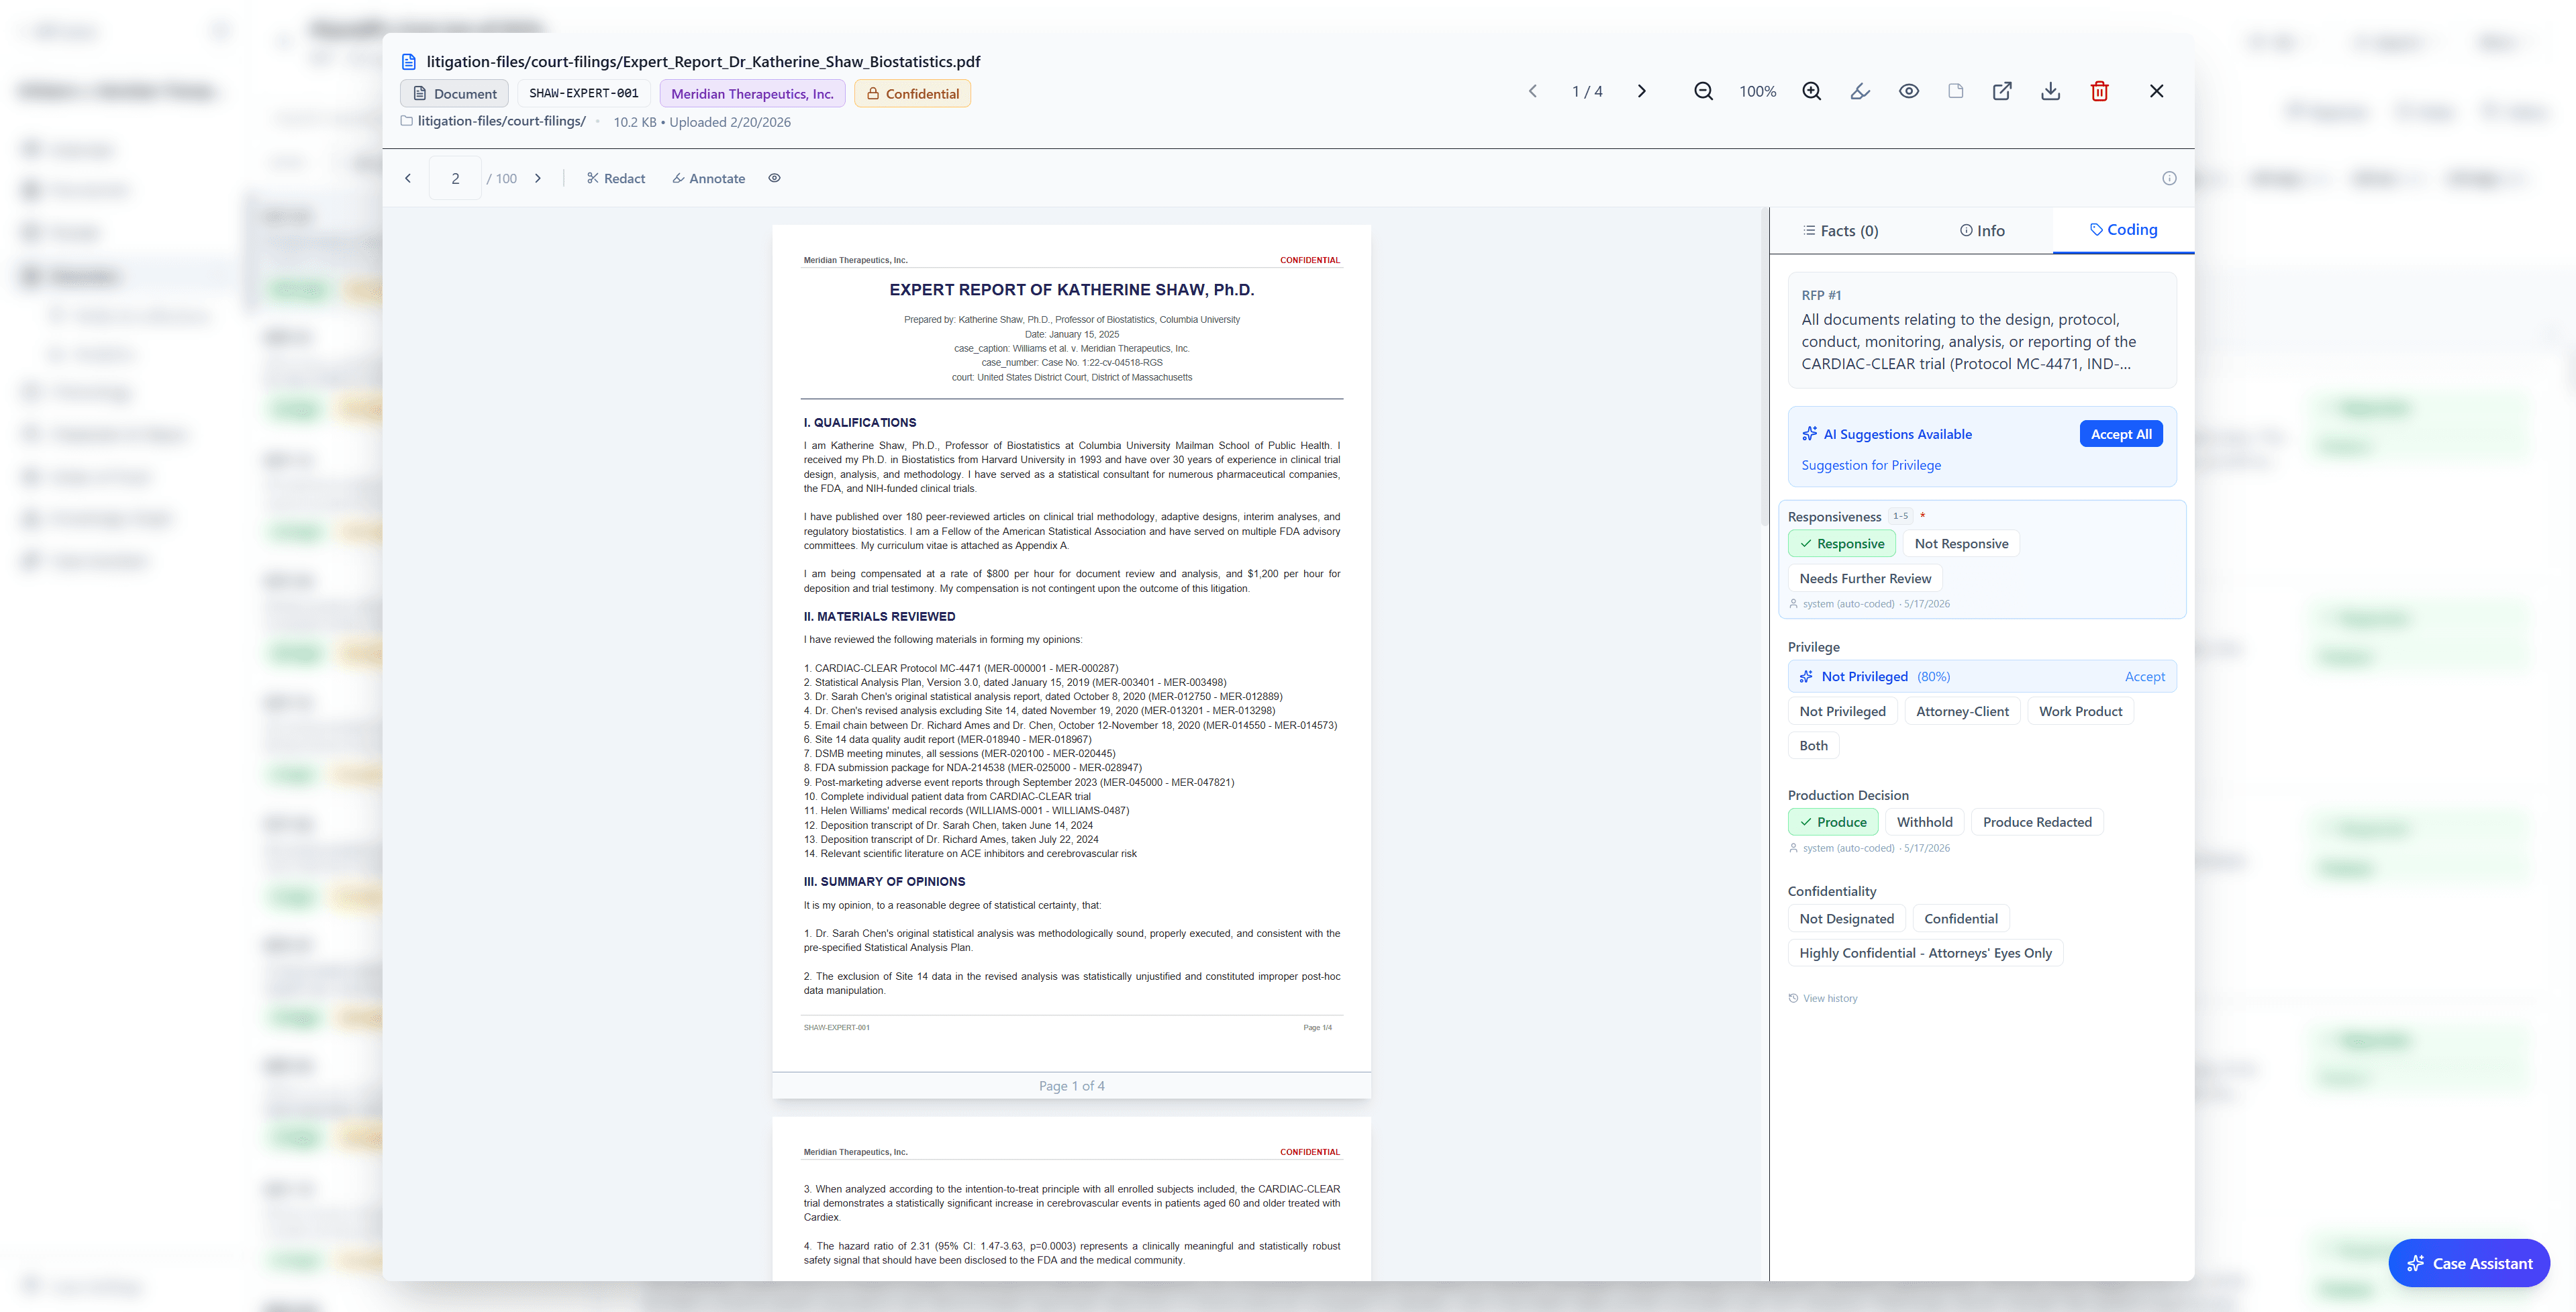Download the expert report PDF
Image resolution: width=2576 pixels, height=1312 pixels.
click(x=2050, y=91)
